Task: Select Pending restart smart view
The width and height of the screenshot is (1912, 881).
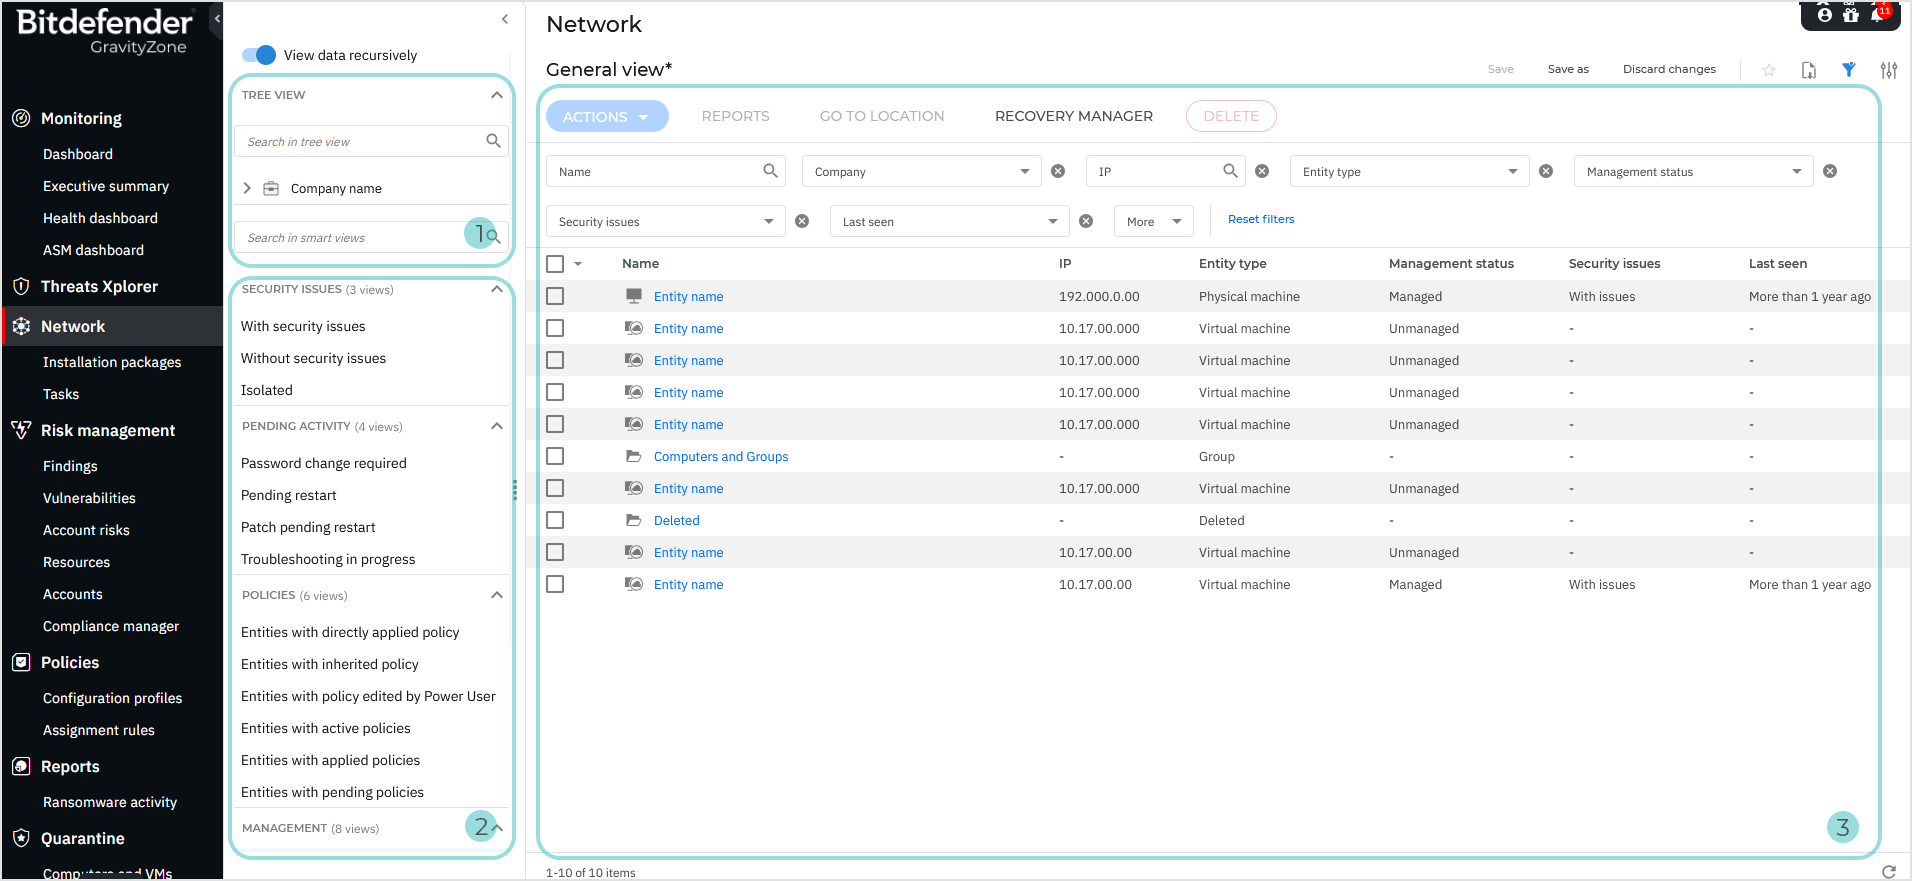Action: (289, 495)
